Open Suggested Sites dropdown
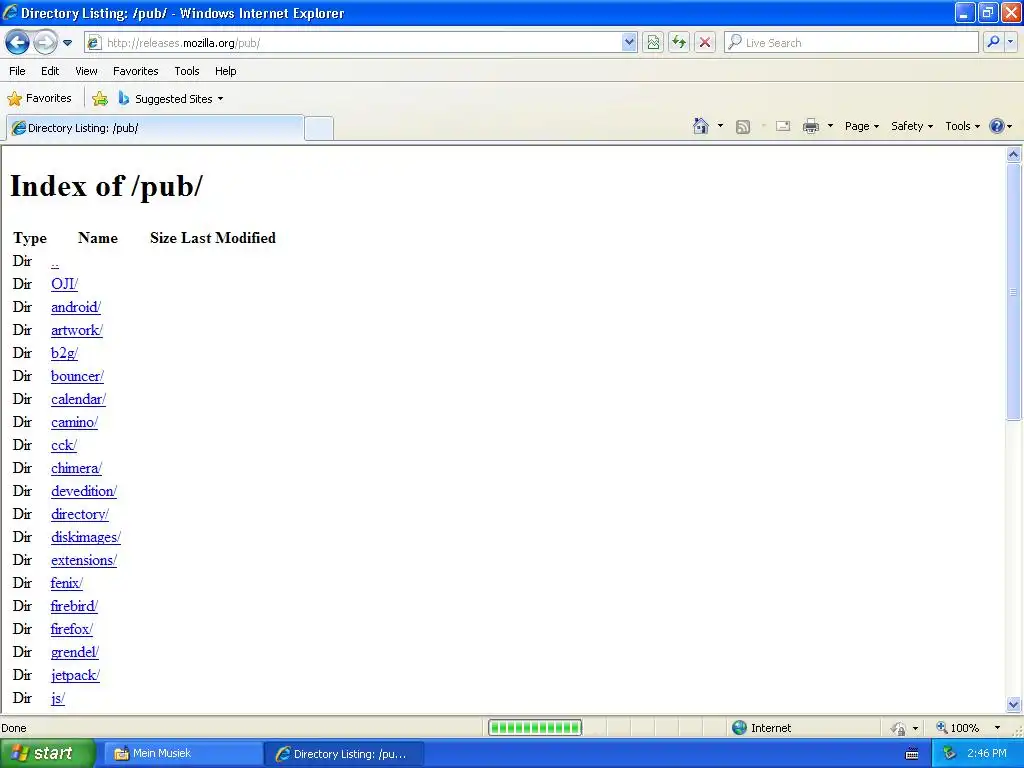Screen dimensions: 1024x768 click(170, 99)
